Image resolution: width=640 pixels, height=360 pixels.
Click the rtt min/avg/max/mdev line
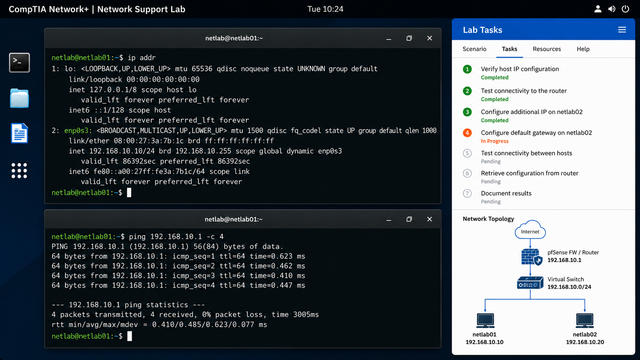[159, 324]
